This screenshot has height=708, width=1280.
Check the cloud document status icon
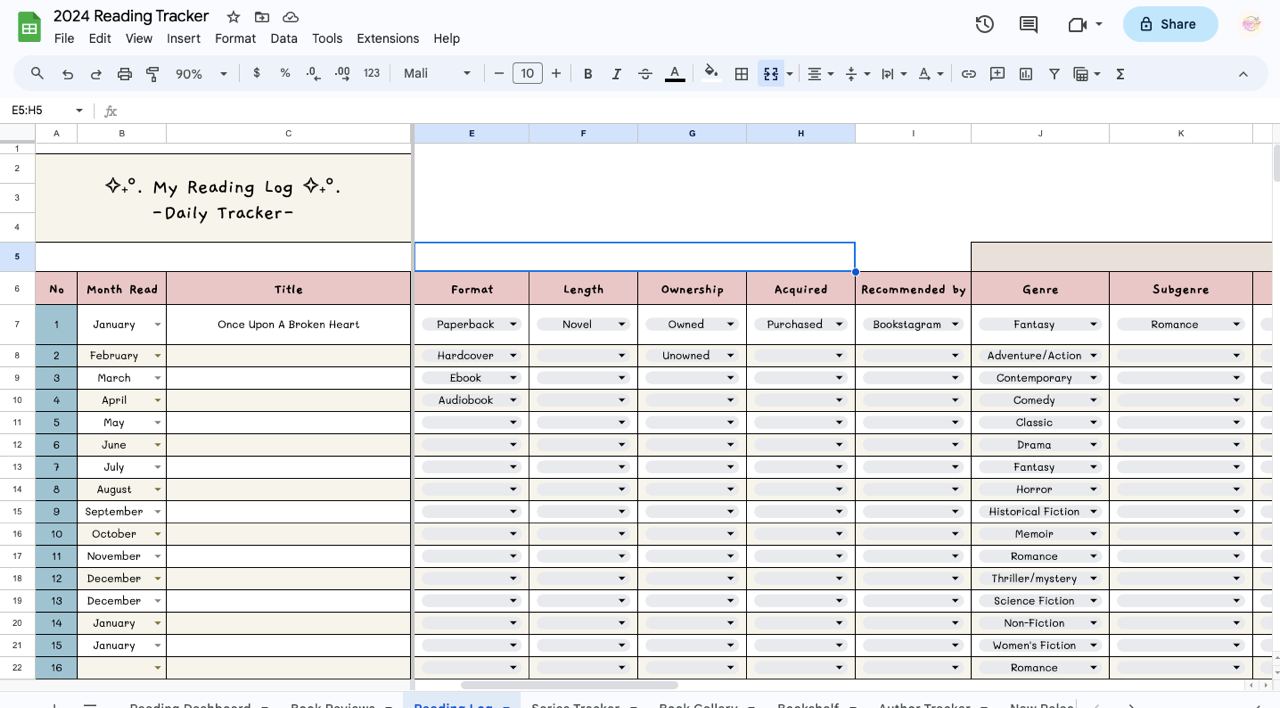pos(291,17)
